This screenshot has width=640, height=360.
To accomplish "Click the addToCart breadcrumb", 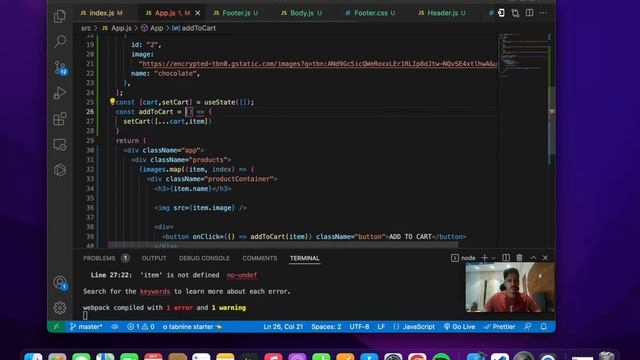I will (x=193, y=28).
